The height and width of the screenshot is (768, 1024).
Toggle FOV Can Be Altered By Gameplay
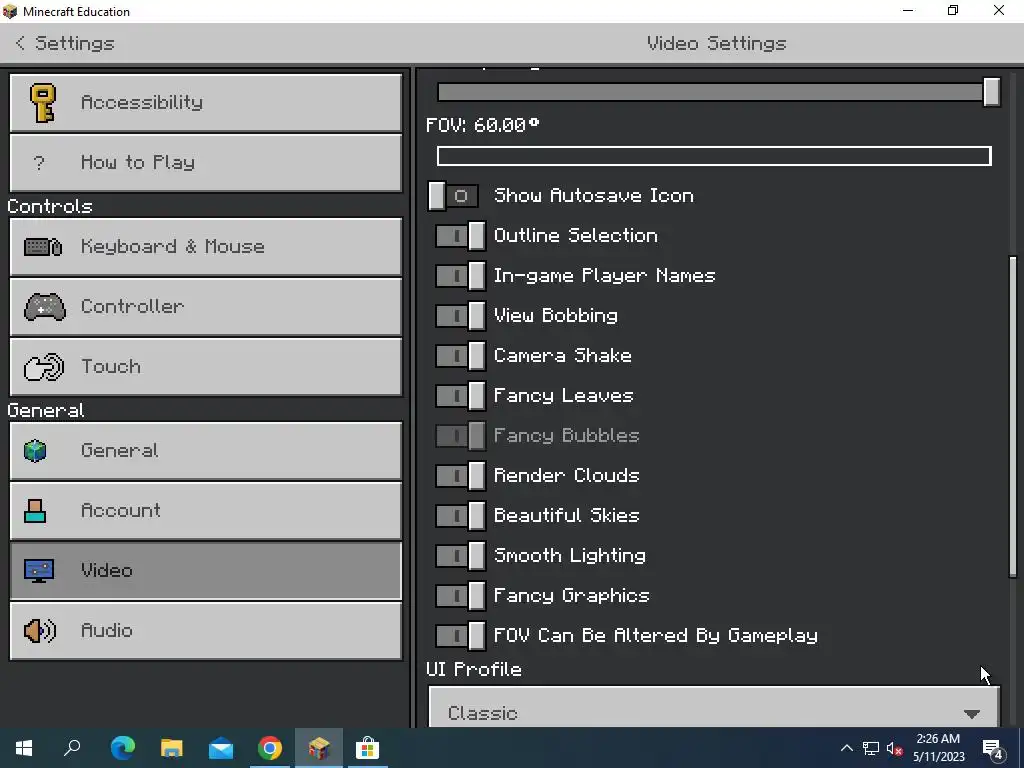point(460,635)
